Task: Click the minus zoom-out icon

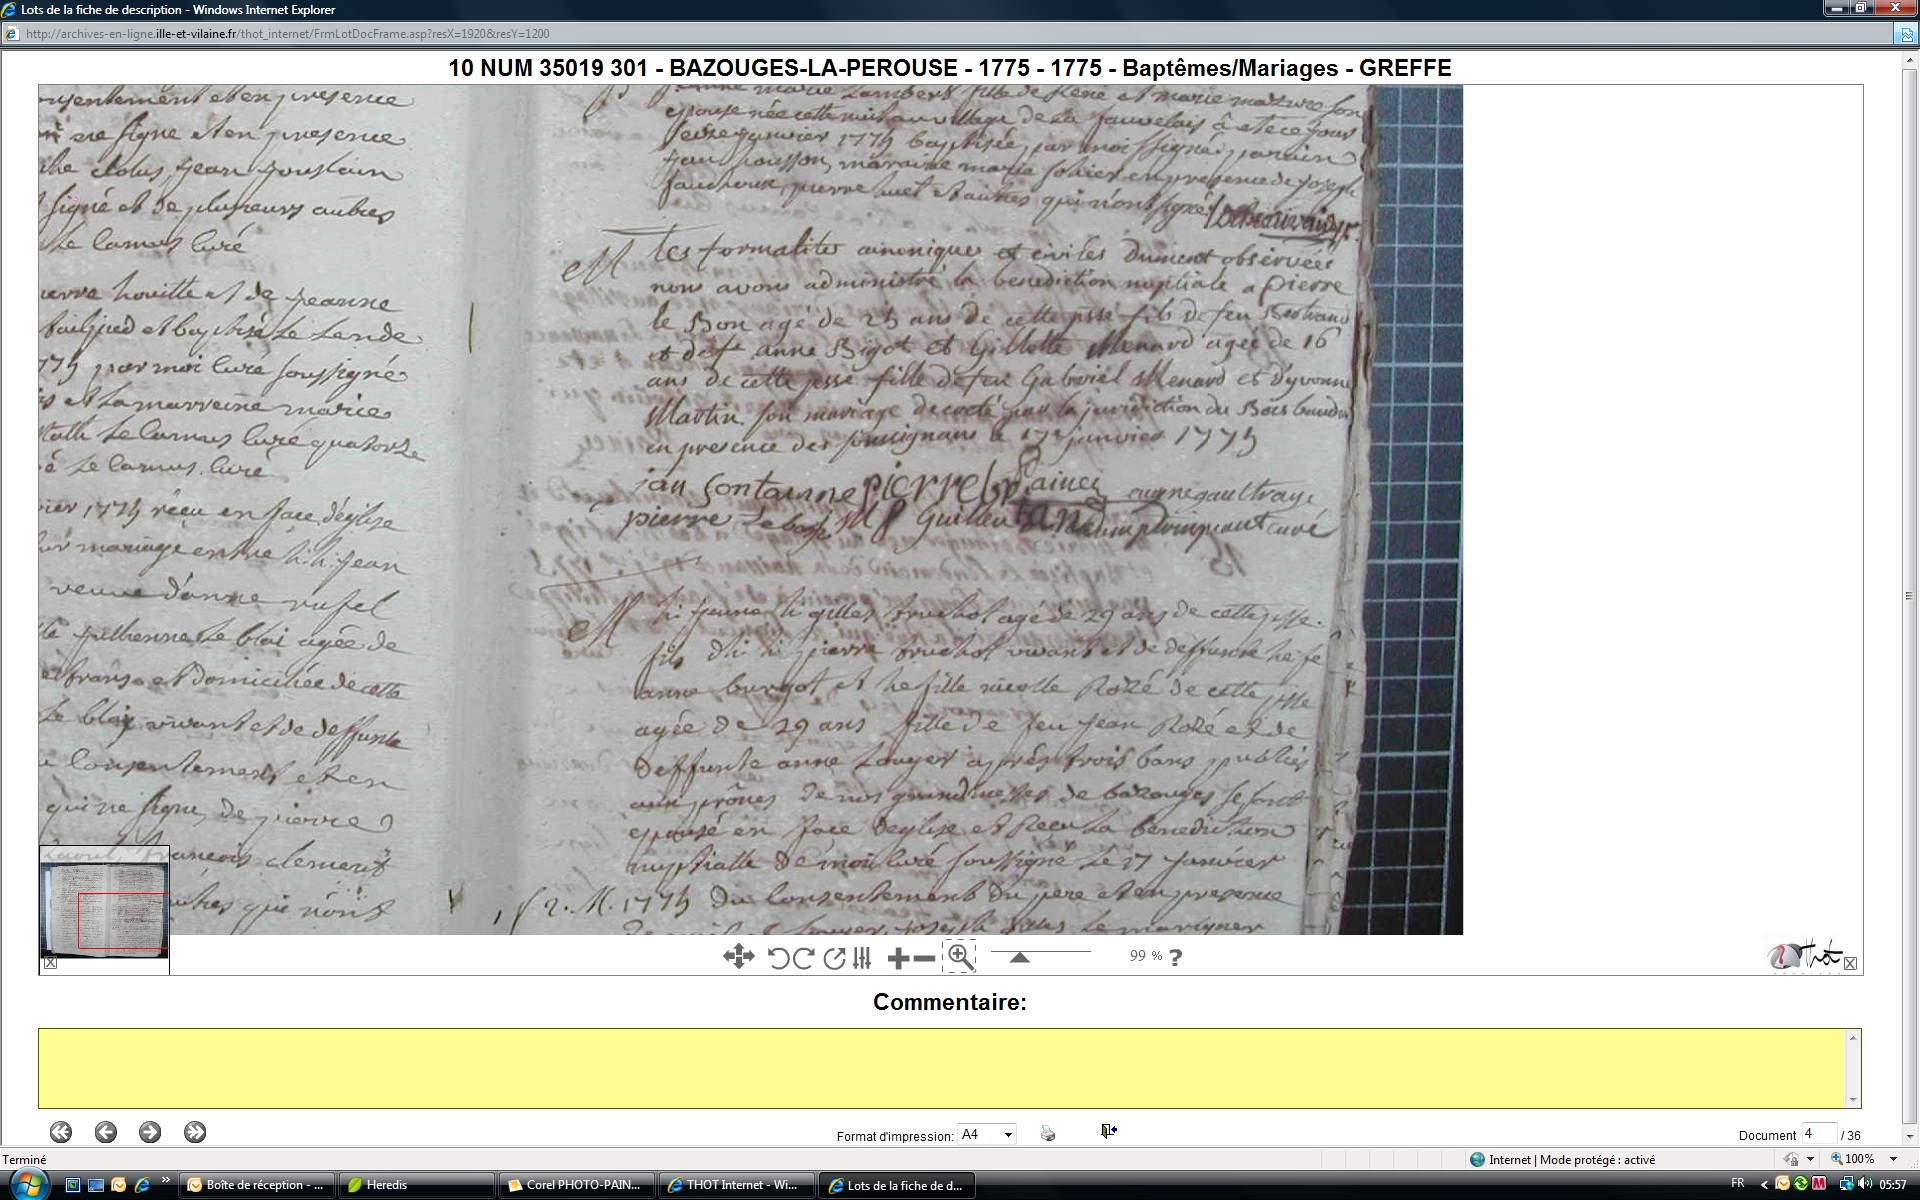Action: [925, 958]
